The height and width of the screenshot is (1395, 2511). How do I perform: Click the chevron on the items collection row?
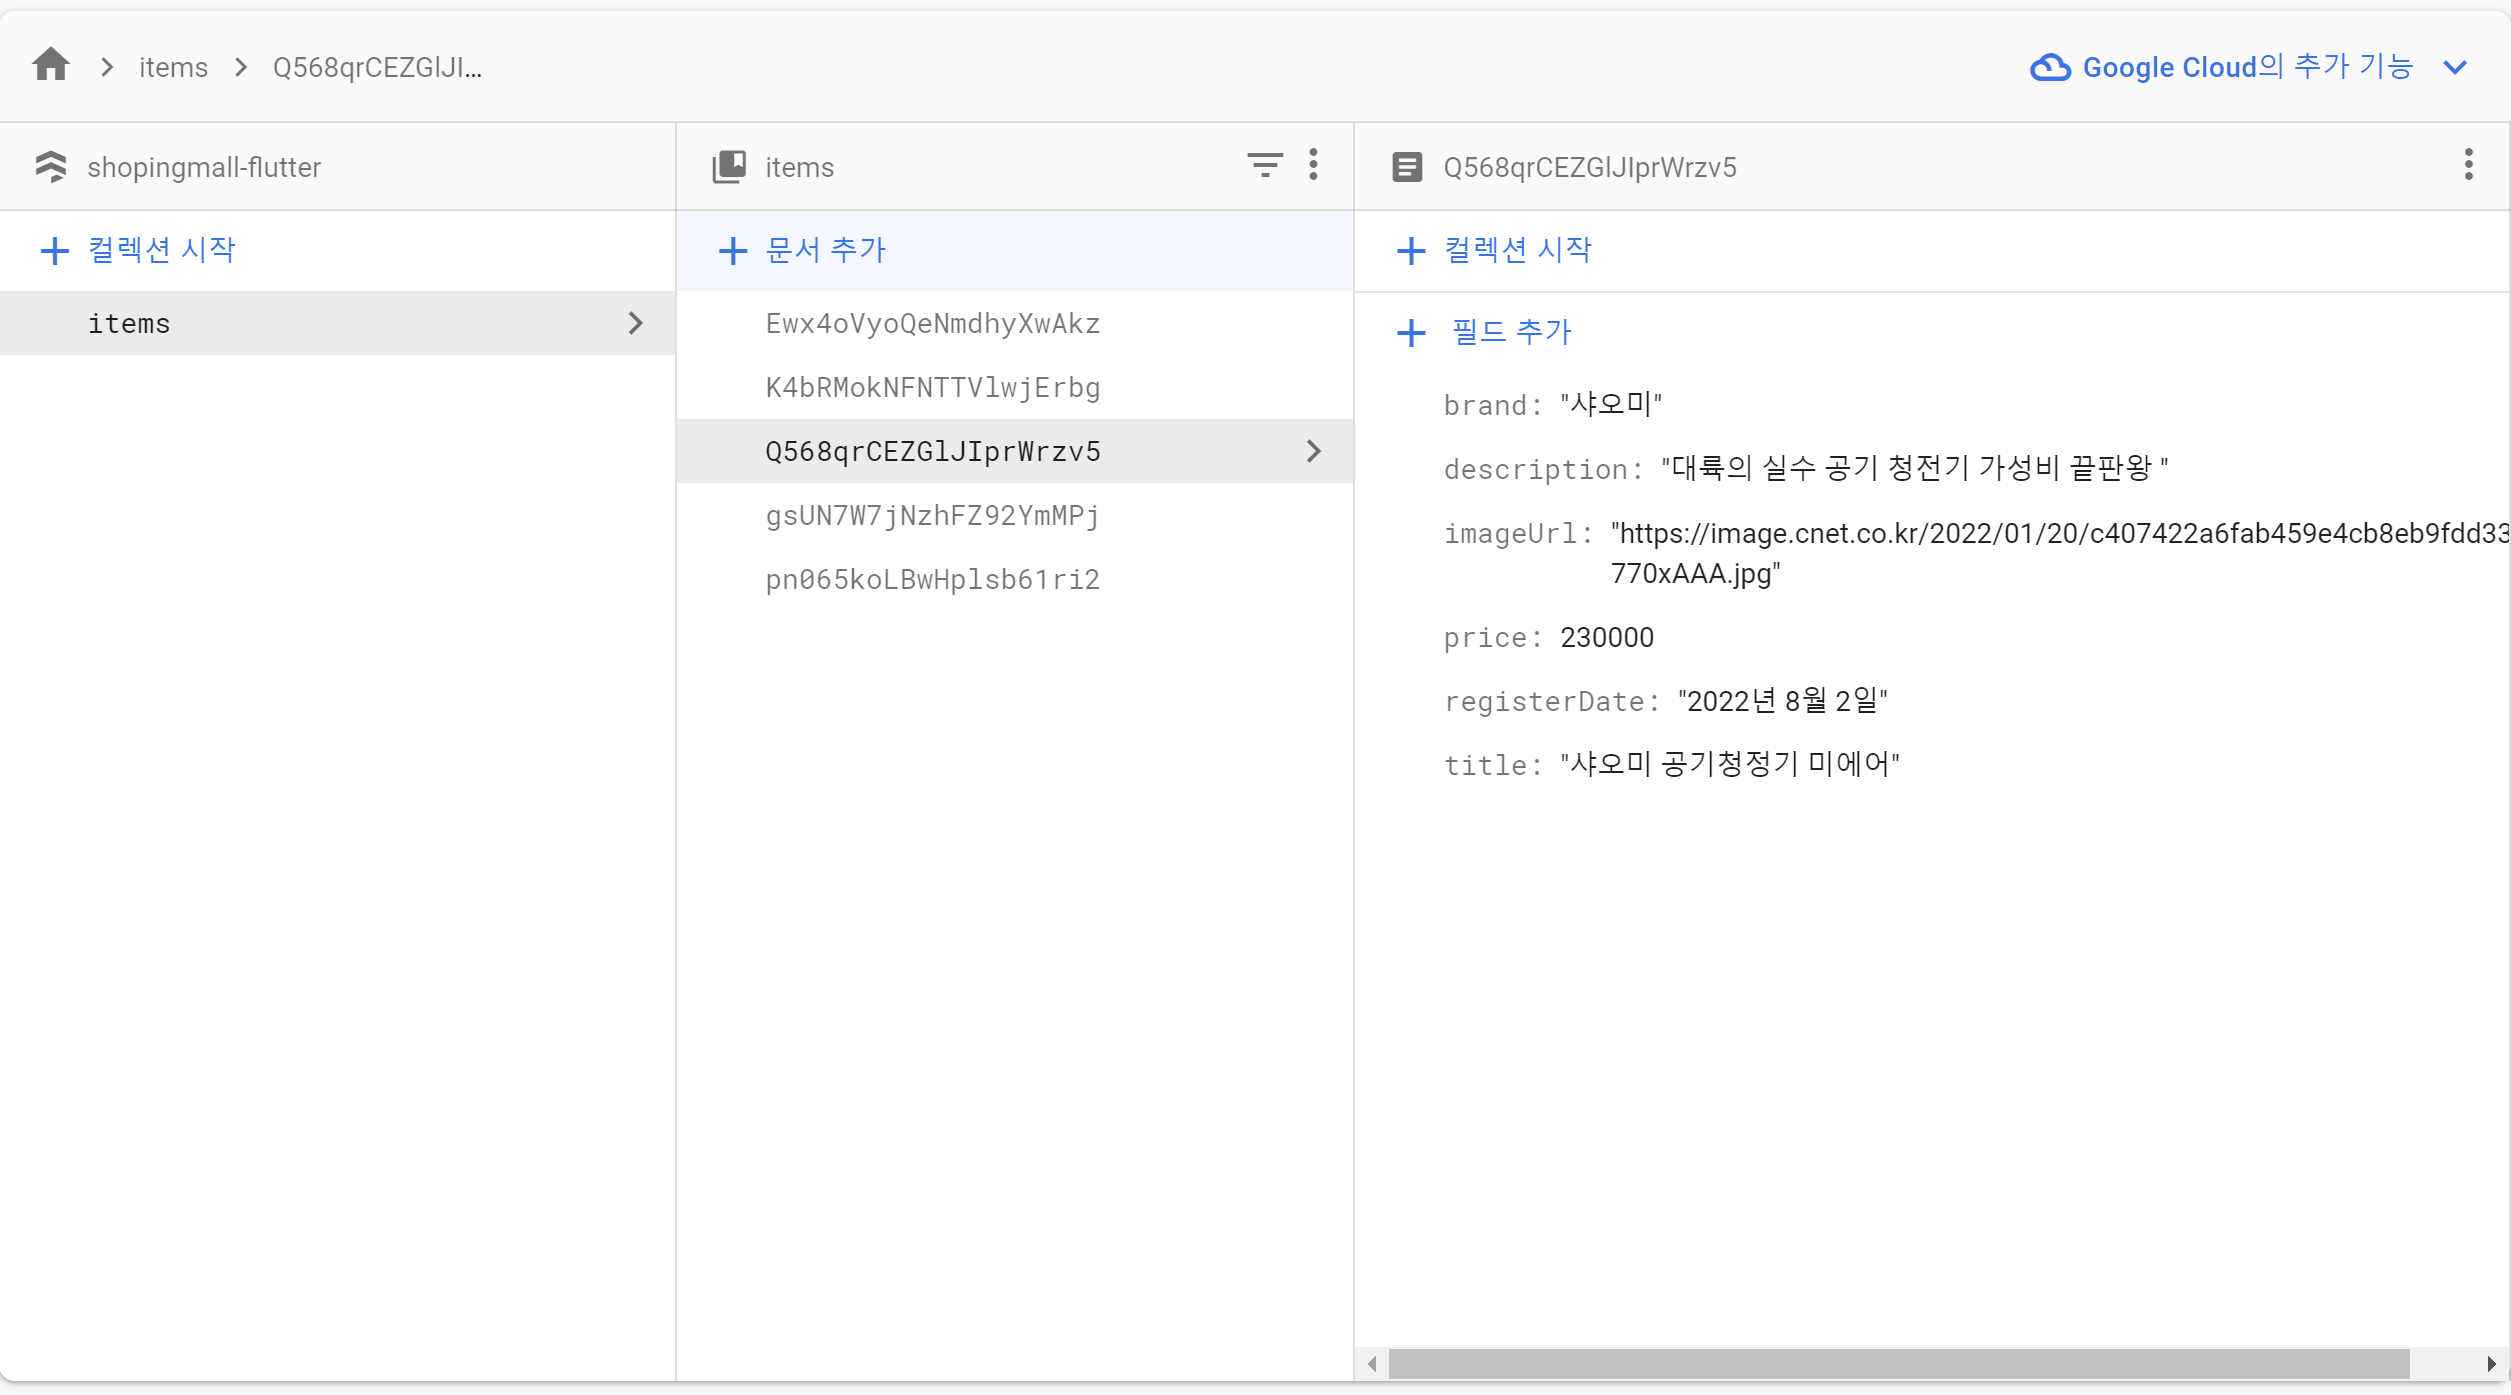[635, 323]
